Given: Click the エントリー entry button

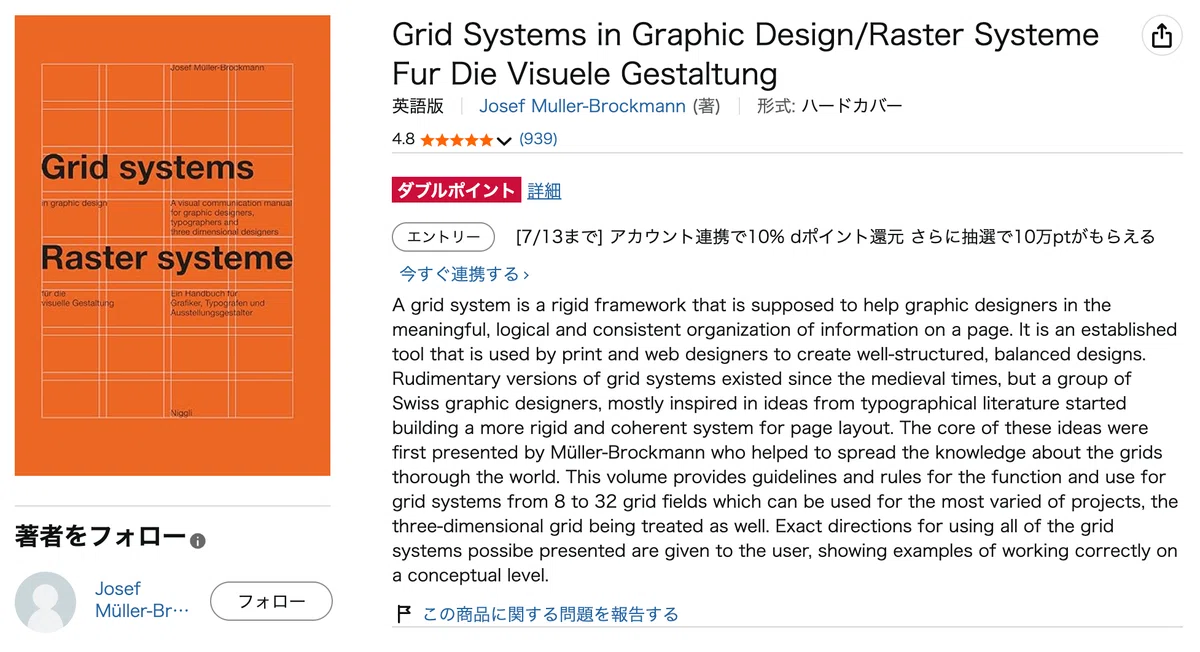Looking at the screenshot, I should [443, 237].
